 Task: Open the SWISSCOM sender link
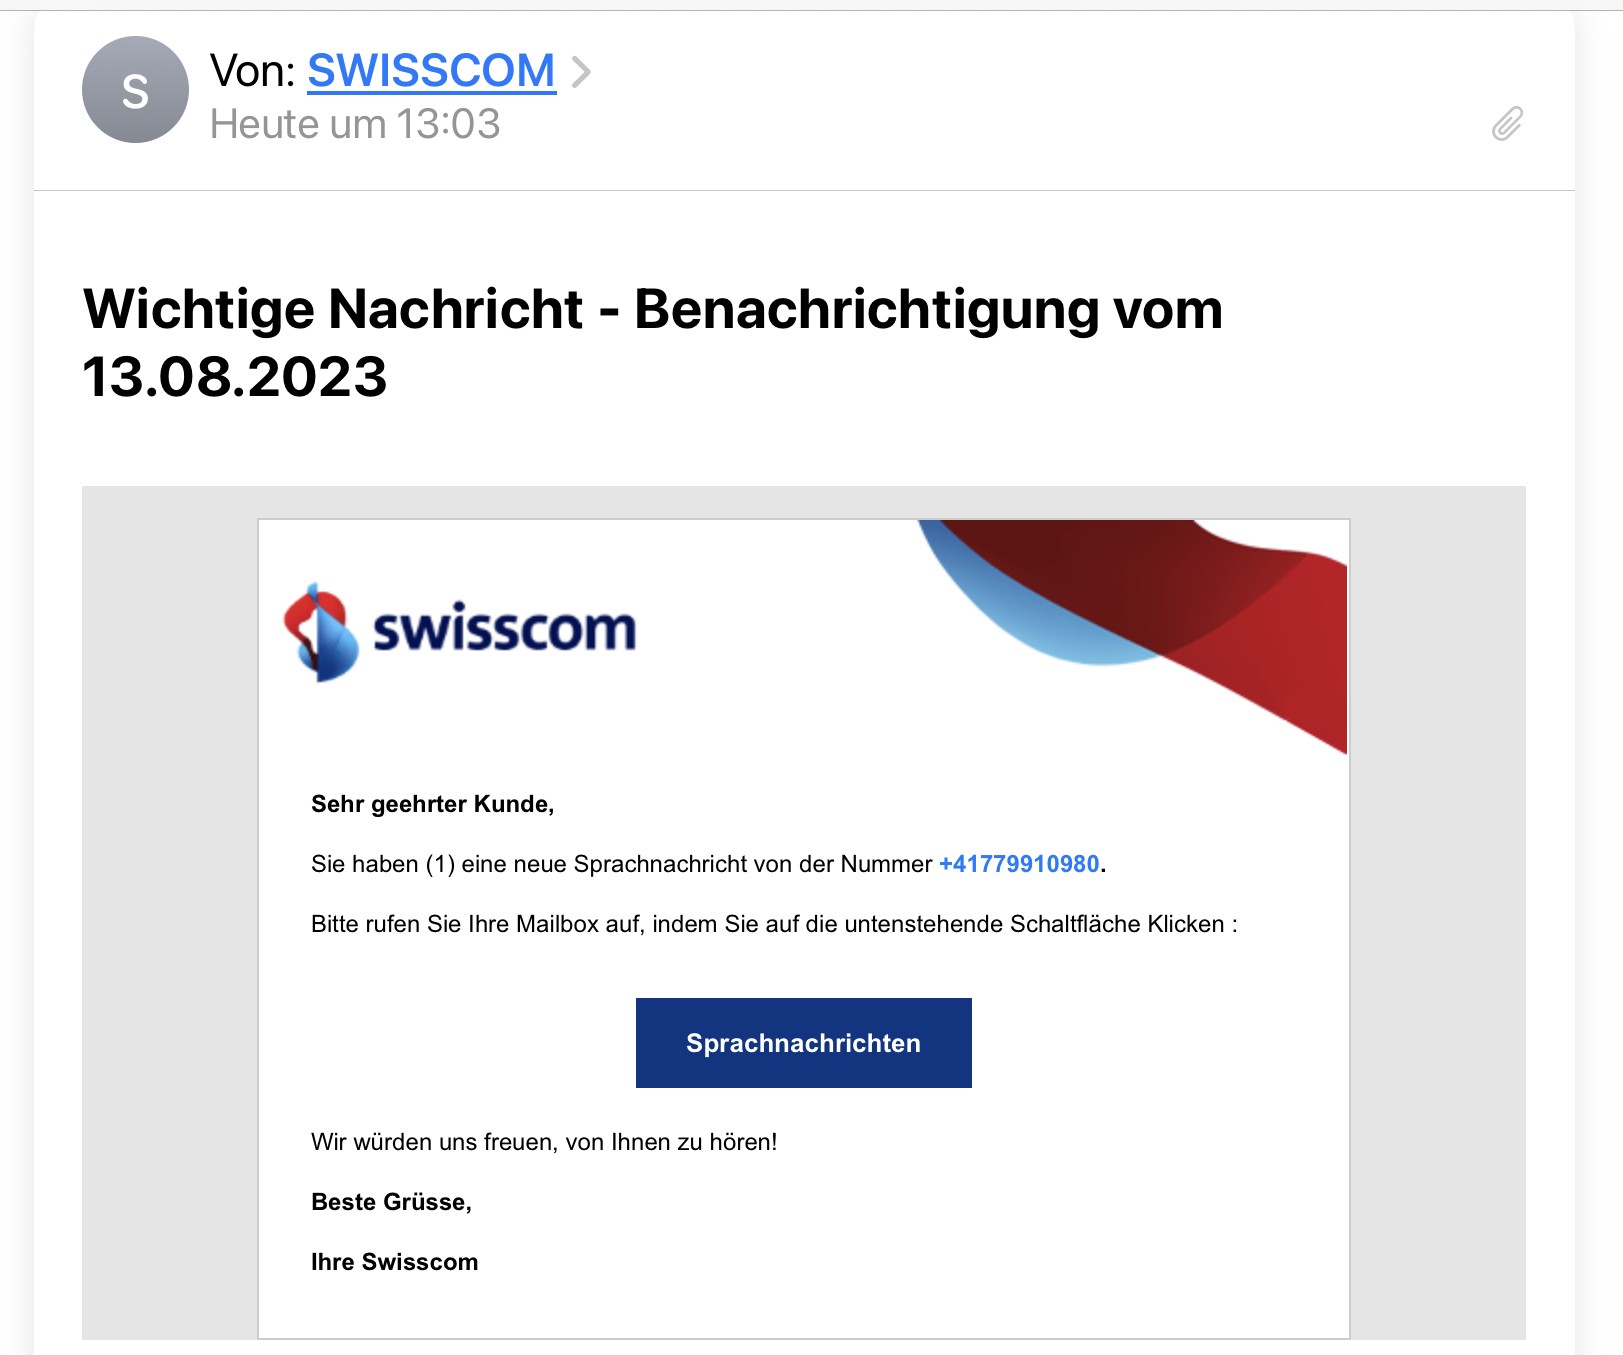point(431,71)
